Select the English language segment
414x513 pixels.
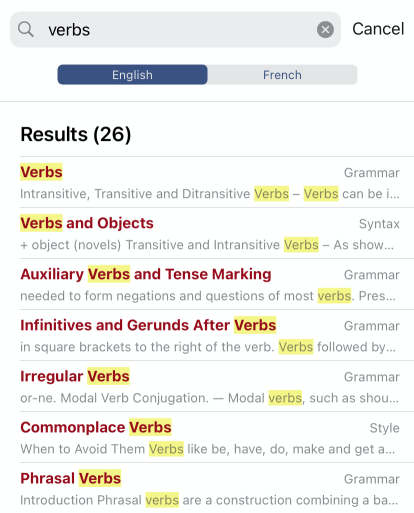(132, 75)
